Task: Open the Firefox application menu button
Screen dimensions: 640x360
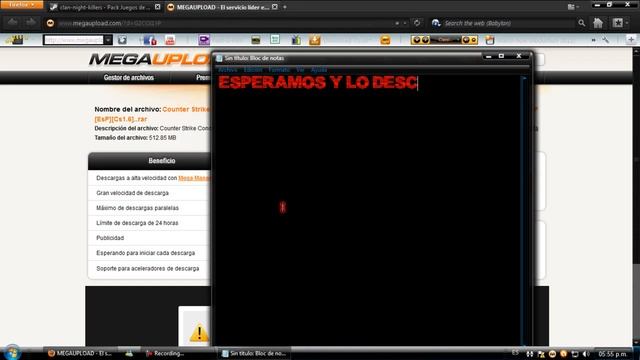Action: [x=21, y=4]
